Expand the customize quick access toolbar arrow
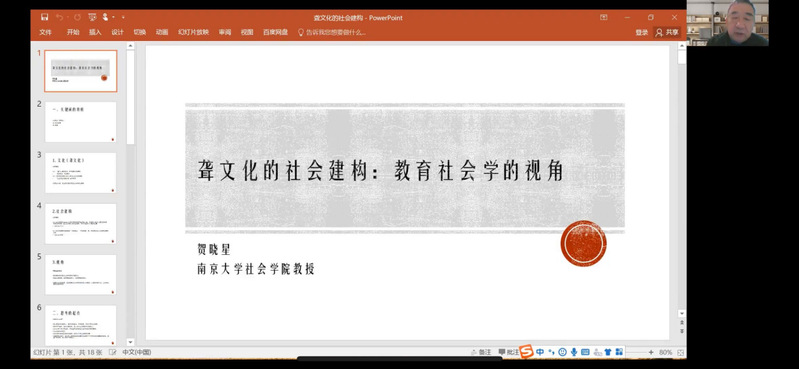This screenshot has height=369, width=799. pyautogui.click(x=123, y=17)
